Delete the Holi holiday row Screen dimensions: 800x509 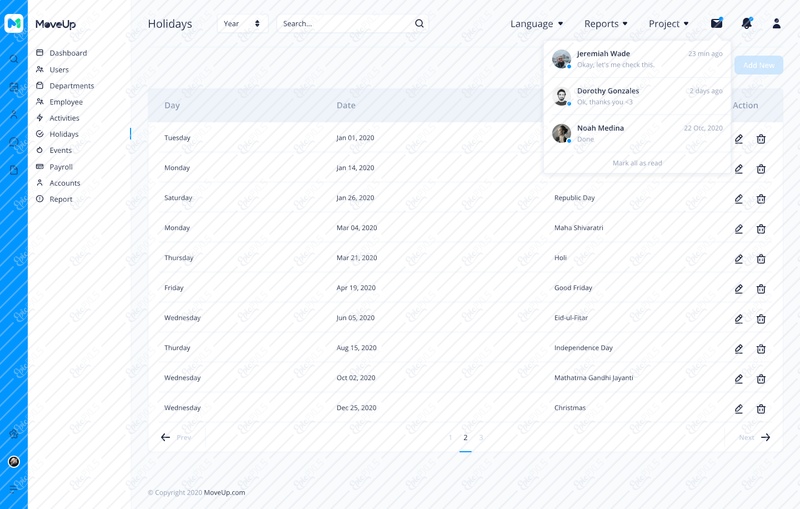761,259
